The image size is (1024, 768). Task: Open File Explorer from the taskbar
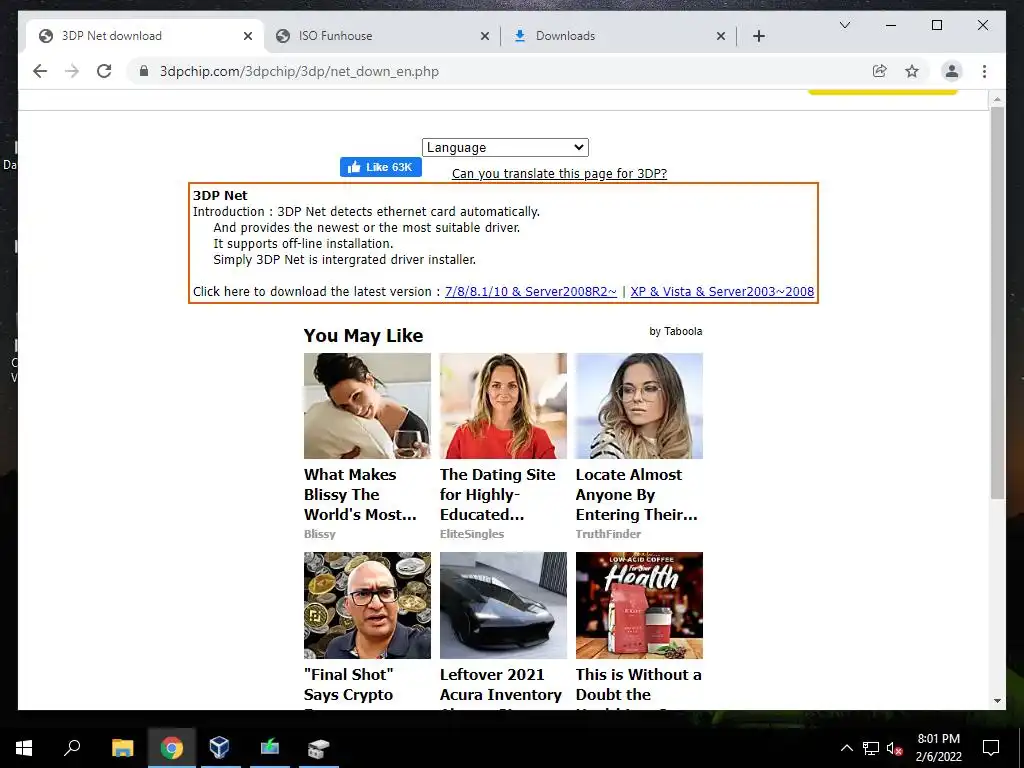122,748
